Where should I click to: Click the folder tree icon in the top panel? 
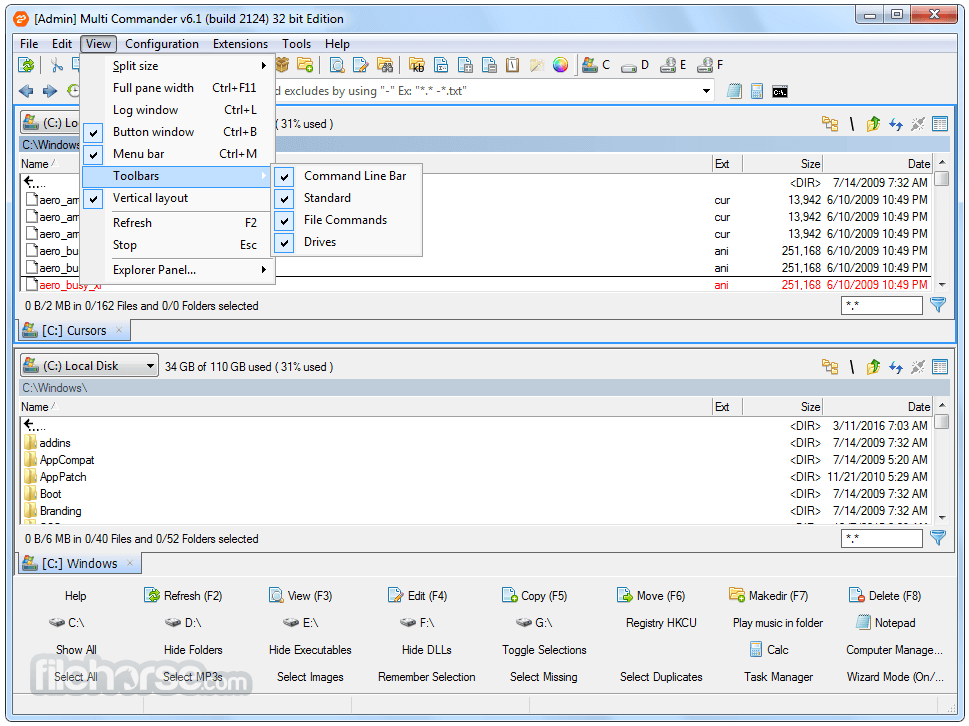point(830,124)
